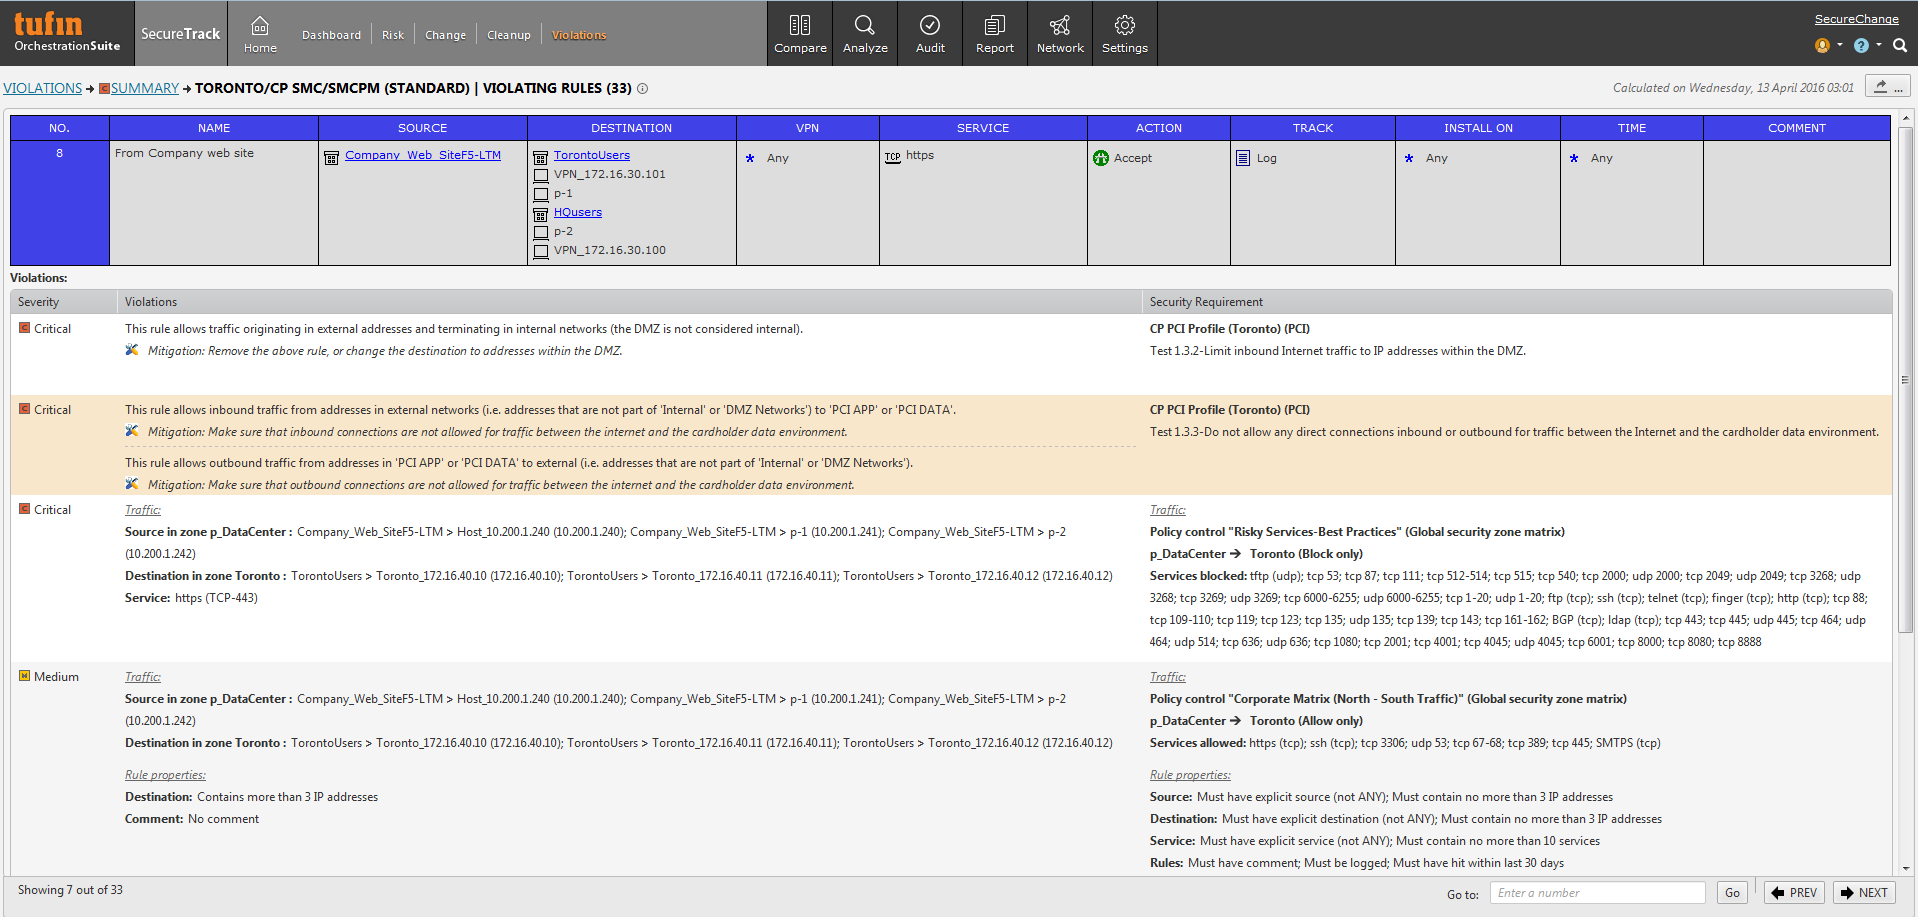Screen dimensions: 1918x917
Task: Follow the SUMMARY breadcrumb link
Action: 145,88
